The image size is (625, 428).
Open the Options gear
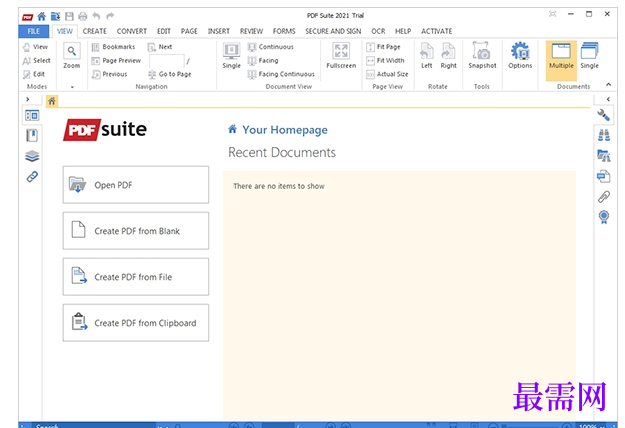click(x=520, y=56)
